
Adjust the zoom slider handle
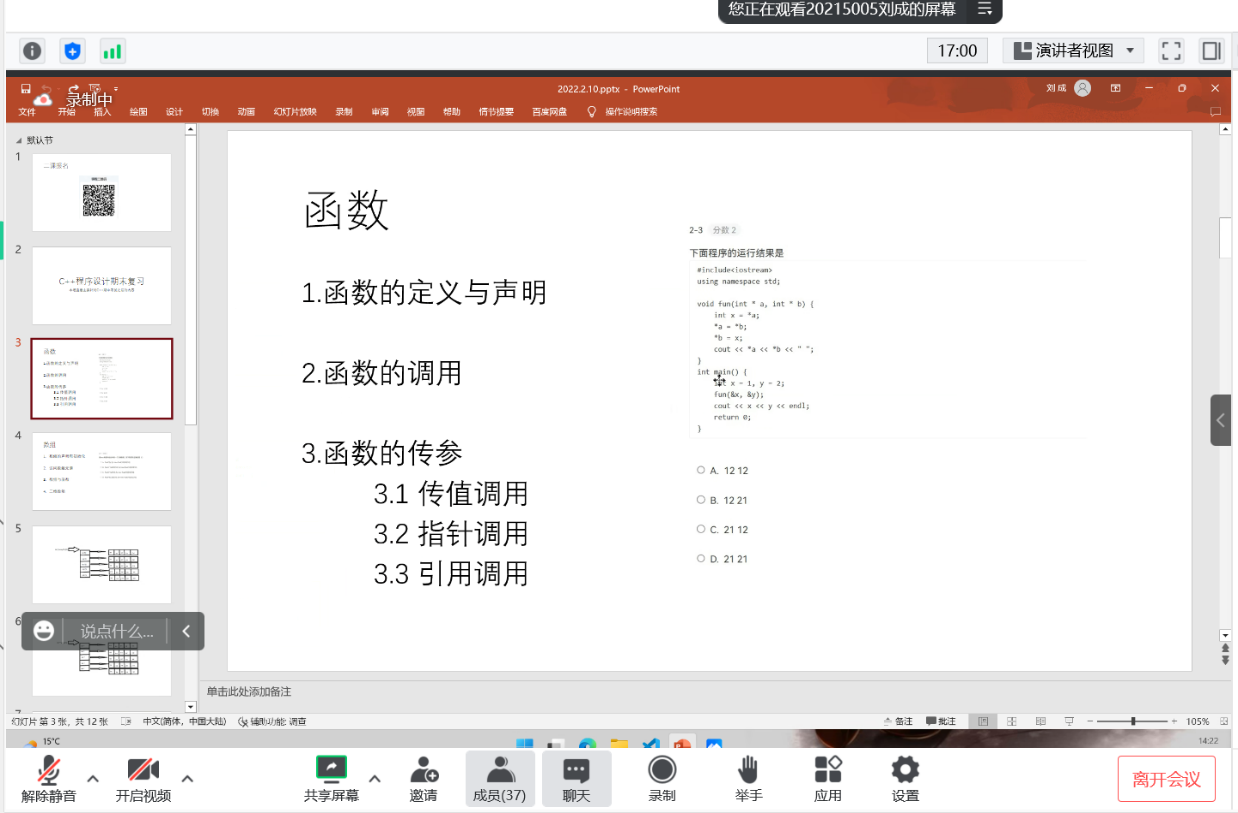point(1133,721)
